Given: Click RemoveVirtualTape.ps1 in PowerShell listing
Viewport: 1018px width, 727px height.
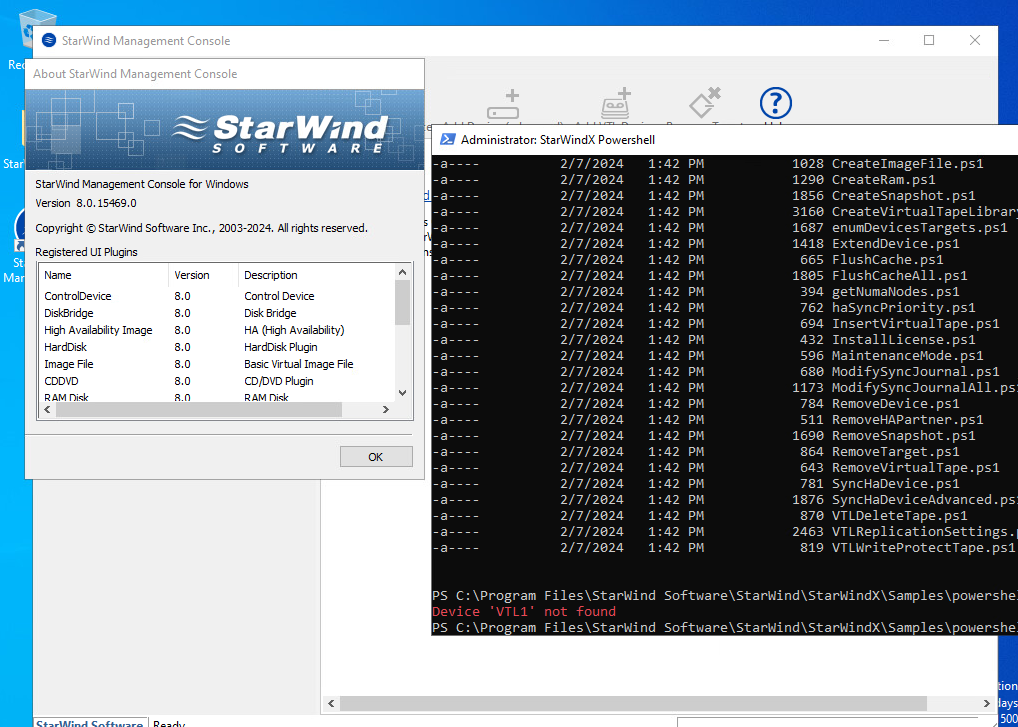Looking at the screenshot, I should 915,467.
